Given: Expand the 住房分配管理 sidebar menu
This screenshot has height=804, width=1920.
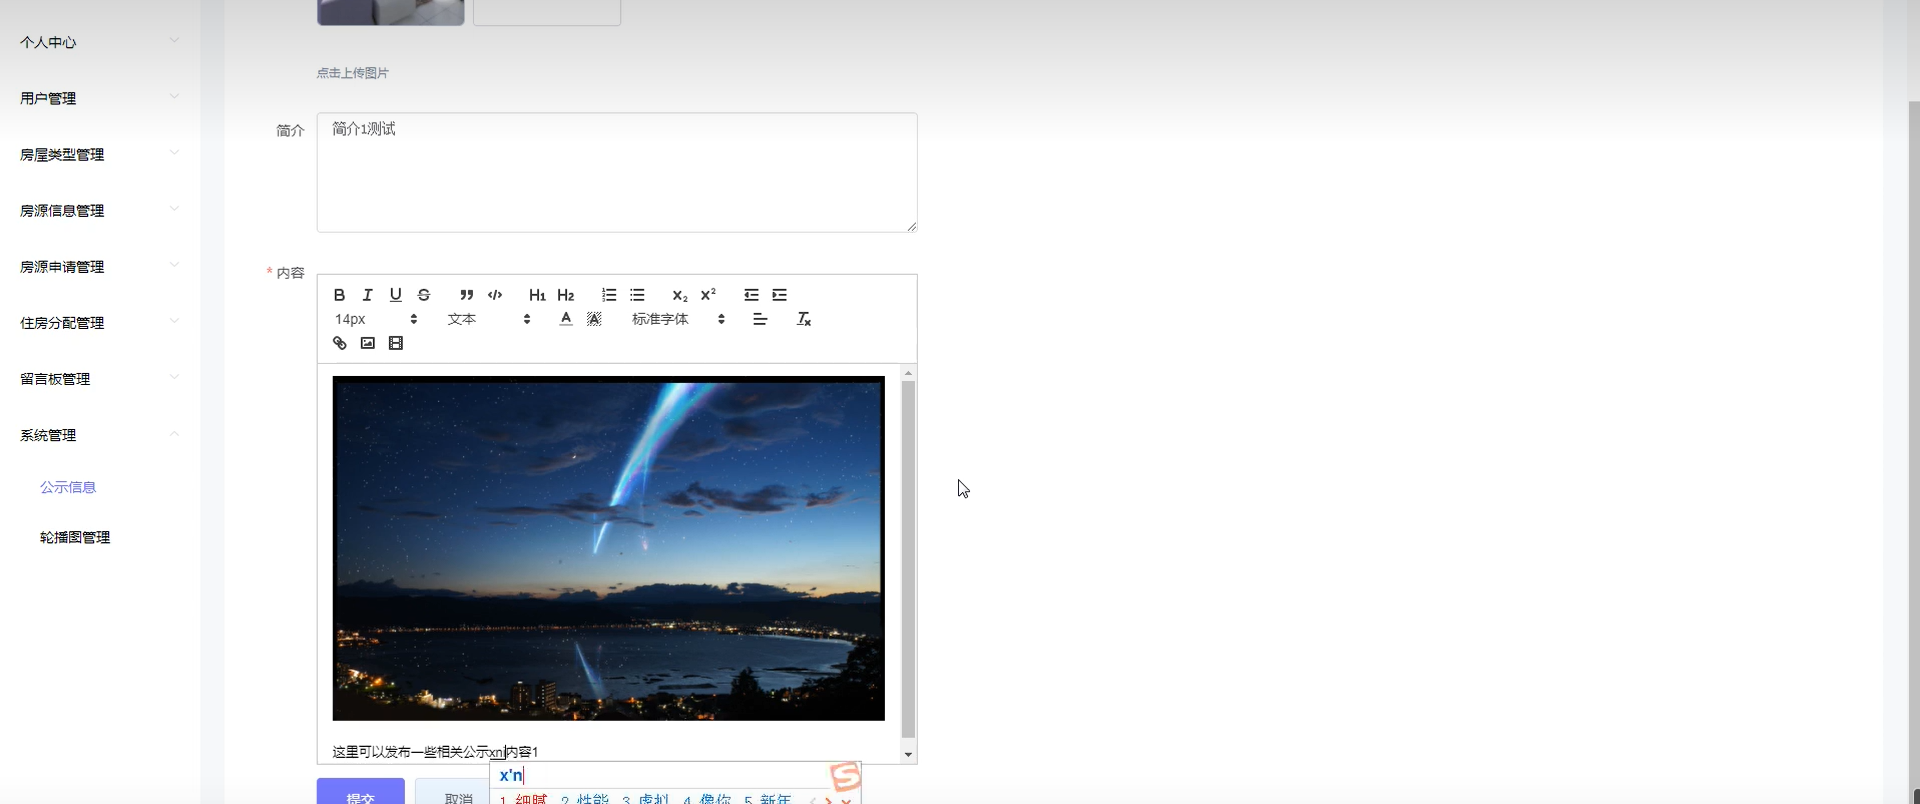Looking at the screenshot, I should [100, 322].
